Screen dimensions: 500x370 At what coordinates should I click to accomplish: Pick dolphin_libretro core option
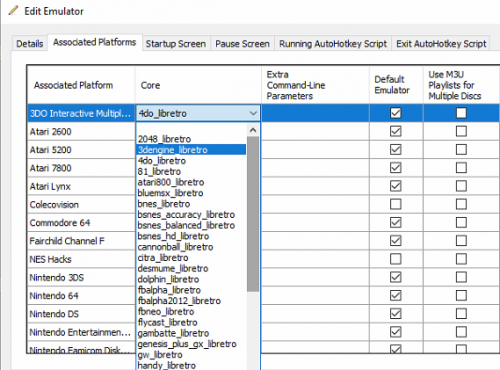191,279
